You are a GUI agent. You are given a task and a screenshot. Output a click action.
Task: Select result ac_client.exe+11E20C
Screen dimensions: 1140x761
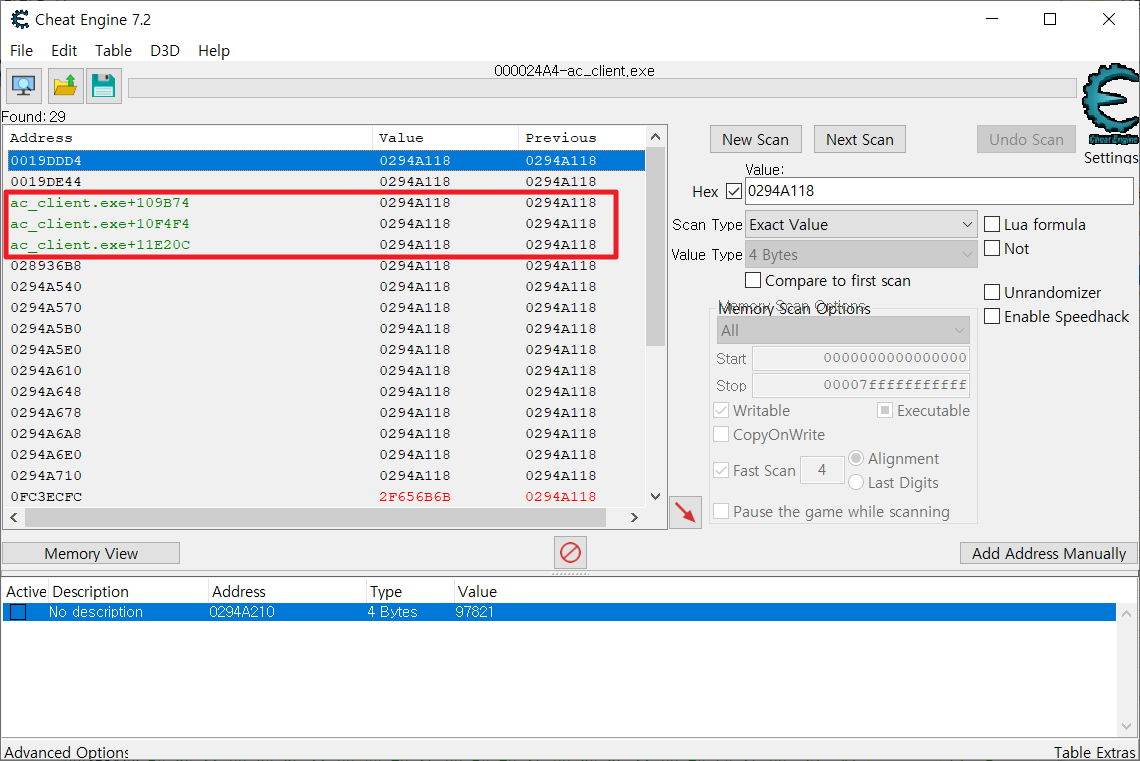click(x=326, y=244)
